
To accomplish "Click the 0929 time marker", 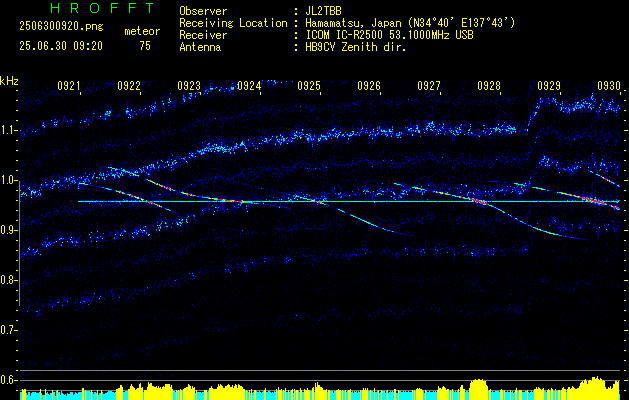I will click(549, 85).
